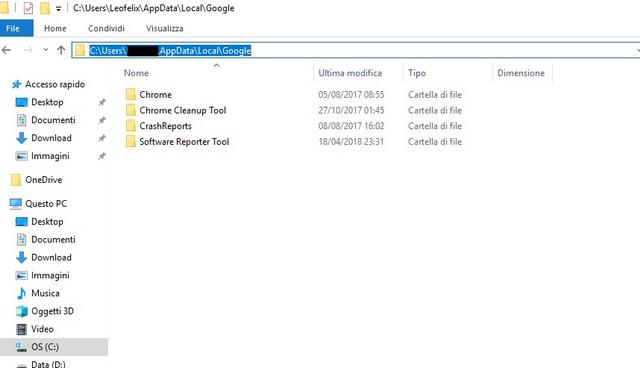Image resolution: width=640 pixels, height=368 pixels.
Task: Click the Musica note icon
Action: click(21, 293)
